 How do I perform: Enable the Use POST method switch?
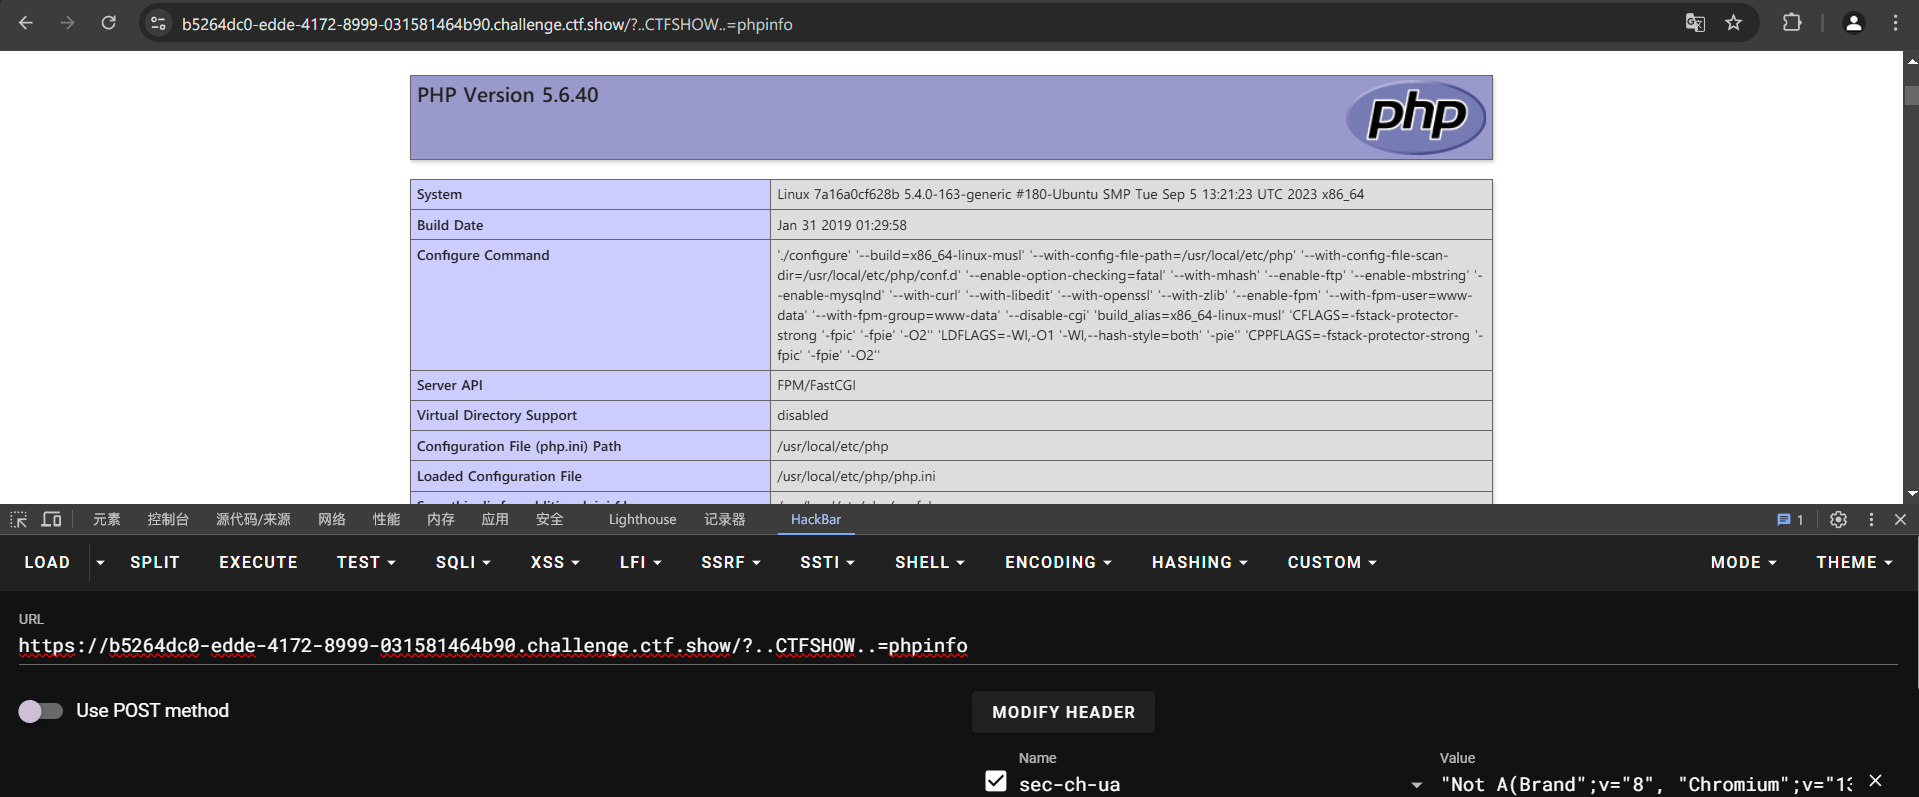pos(41,711)
